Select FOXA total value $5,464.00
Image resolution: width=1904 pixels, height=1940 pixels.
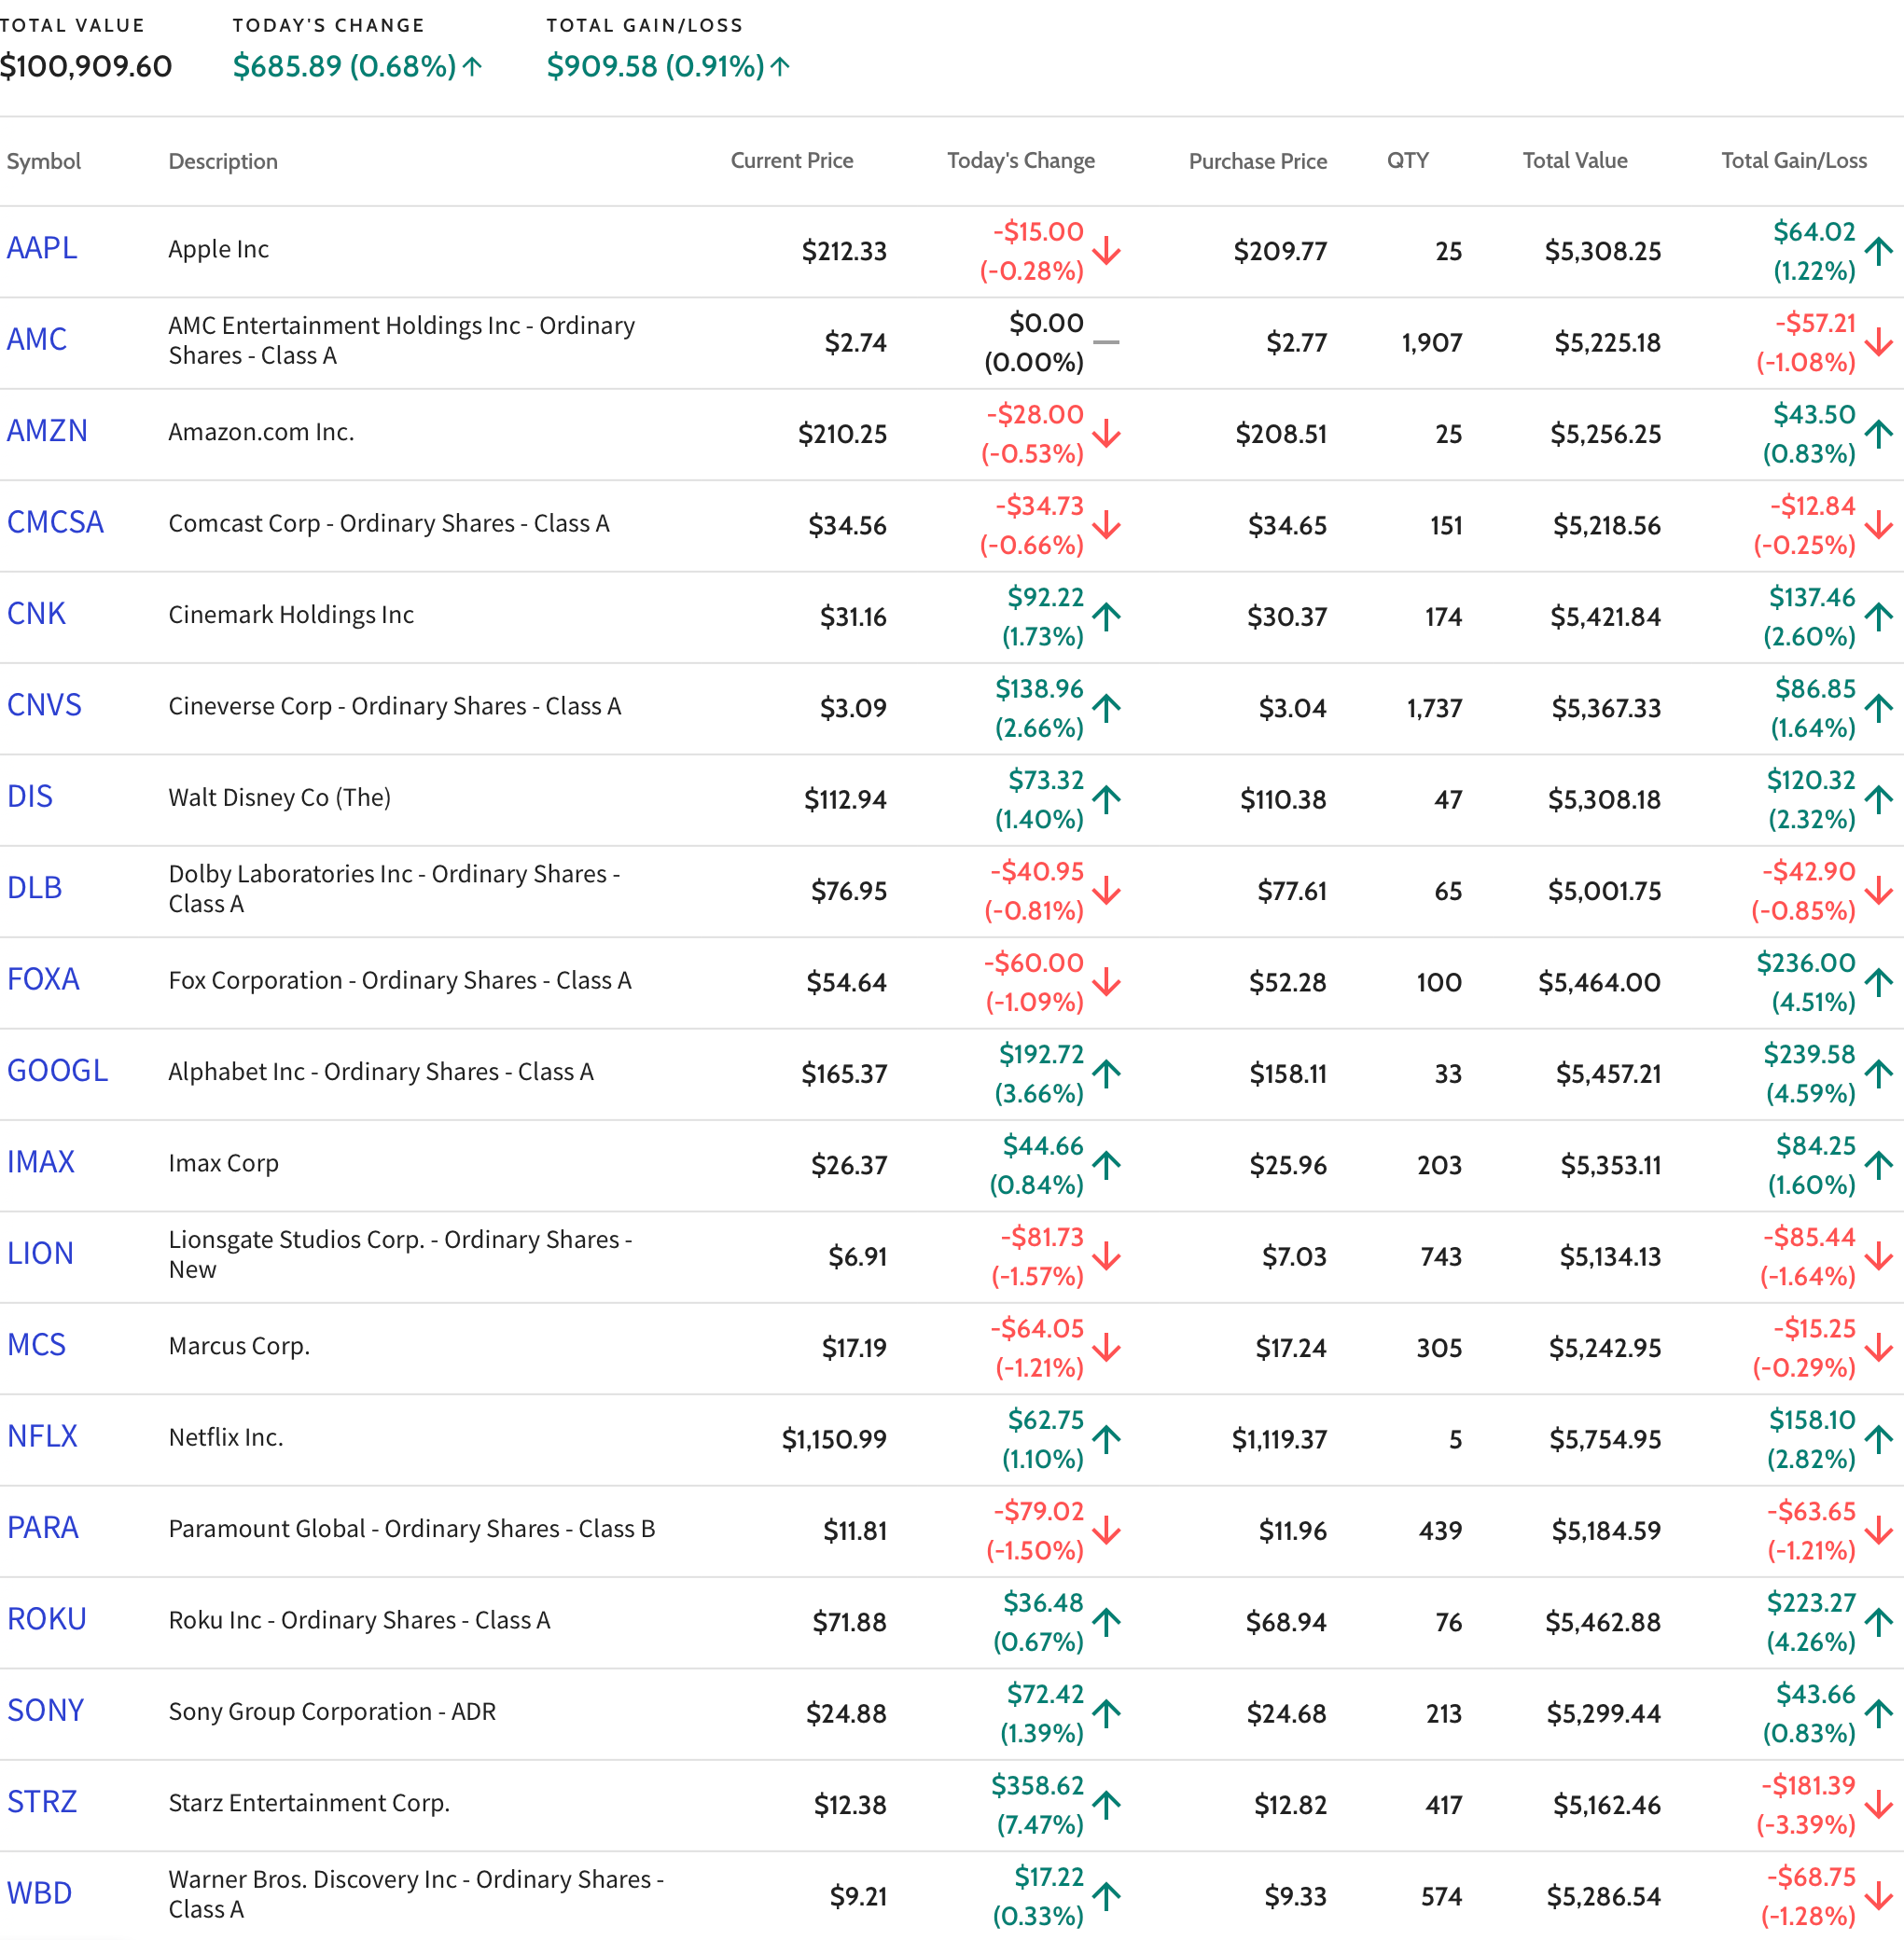[1599, 982]
